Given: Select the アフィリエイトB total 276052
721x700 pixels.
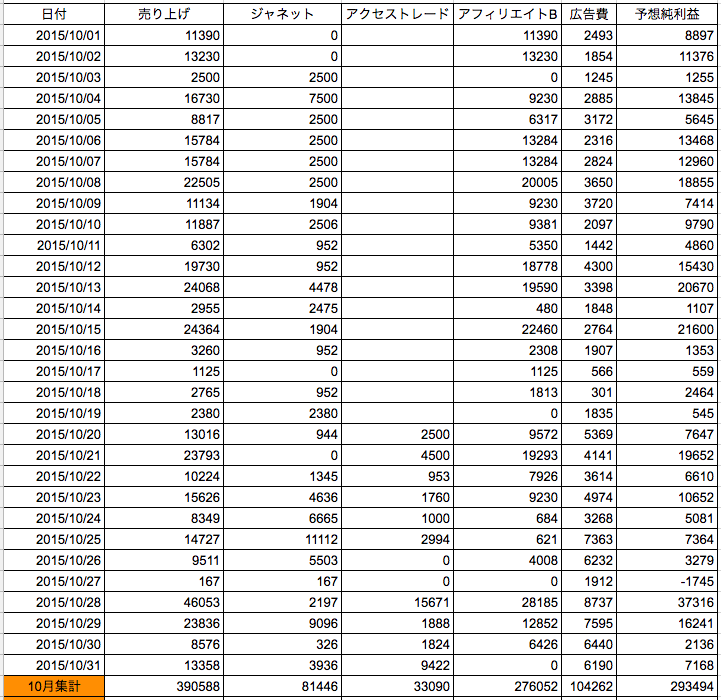Looking at the screenshot, I should pos(508,687).
